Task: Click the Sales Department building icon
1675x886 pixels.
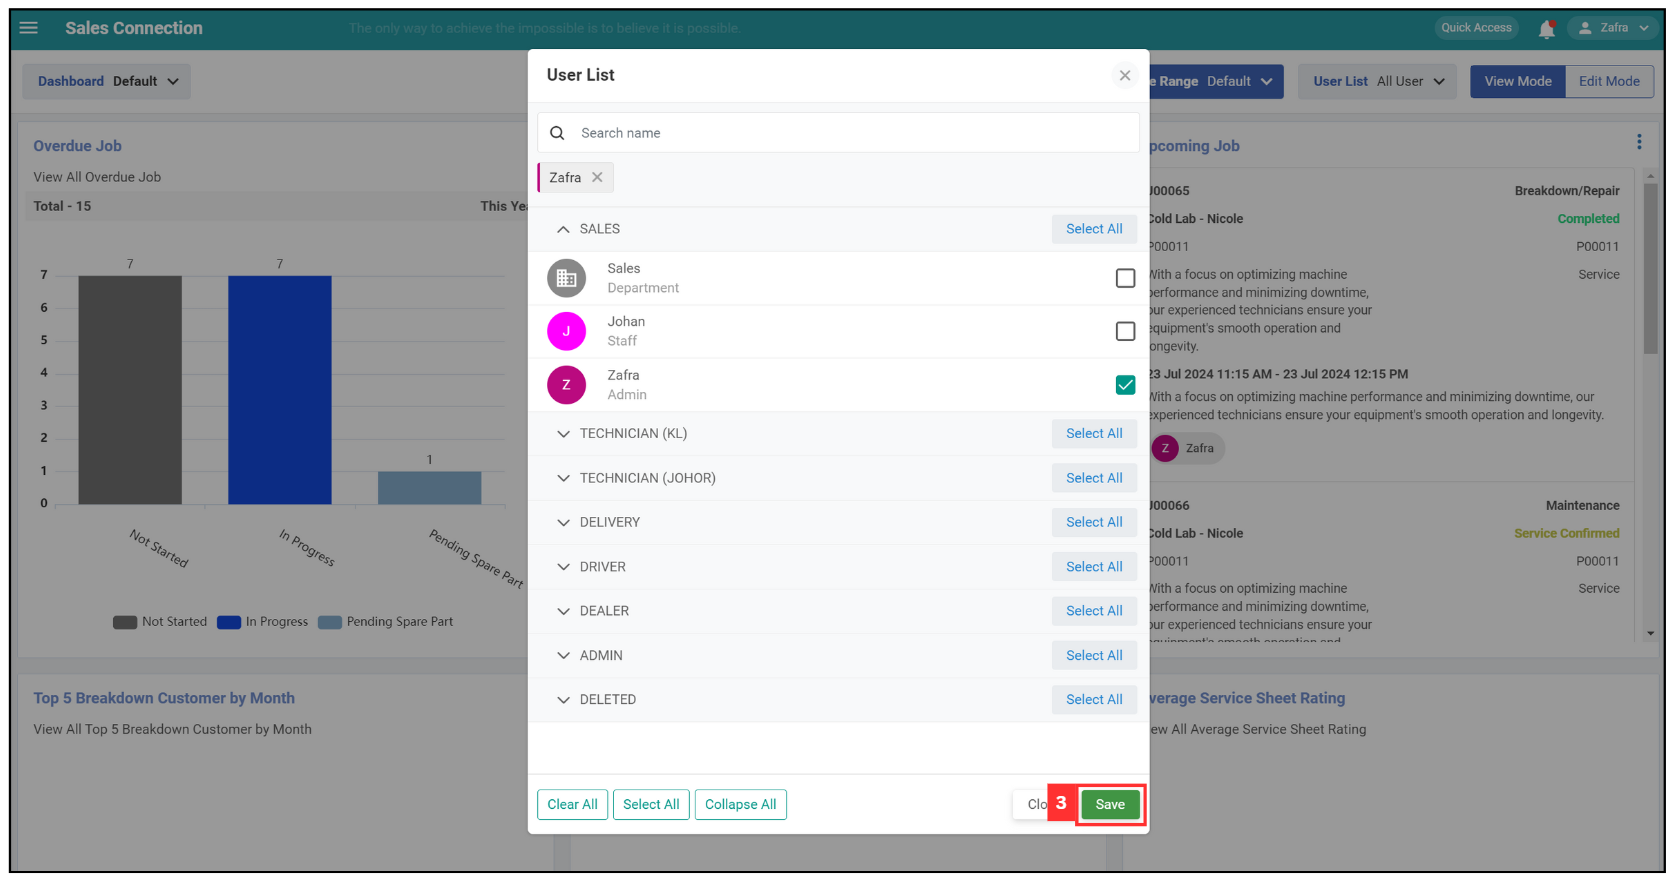Action: [566, 278]
